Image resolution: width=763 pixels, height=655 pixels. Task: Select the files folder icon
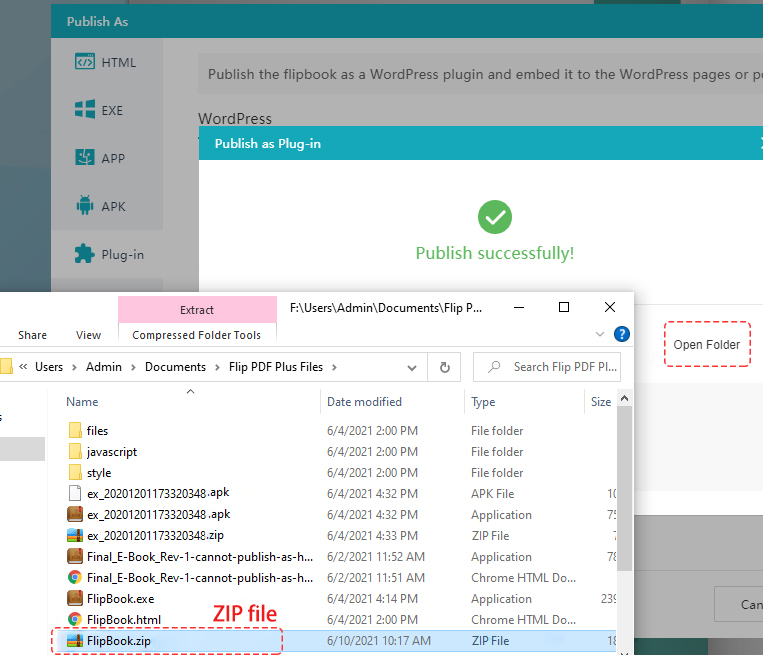(x=75, y=430)
